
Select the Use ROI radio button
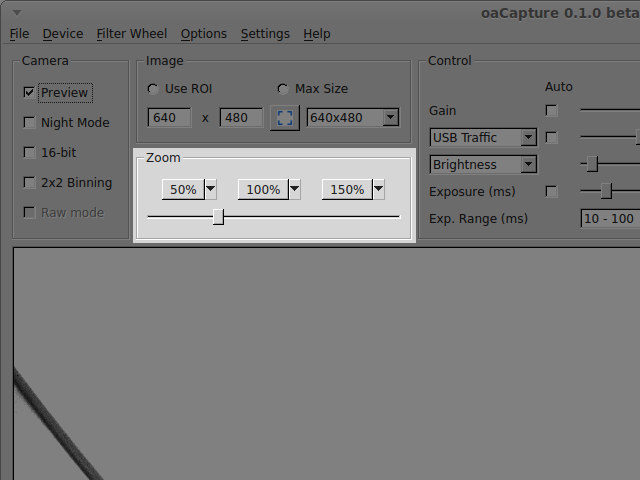153,89
